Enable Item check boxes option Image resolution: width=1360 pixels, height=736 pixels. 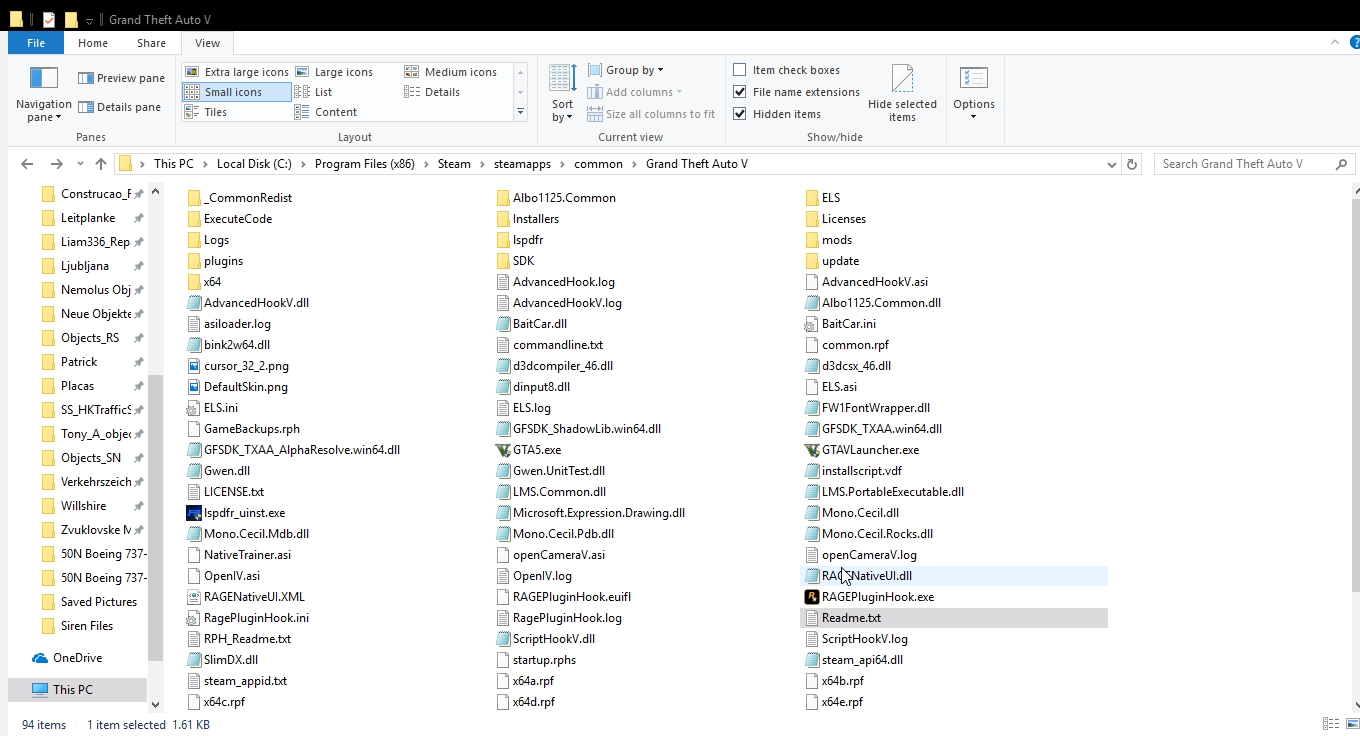point(740,70)
